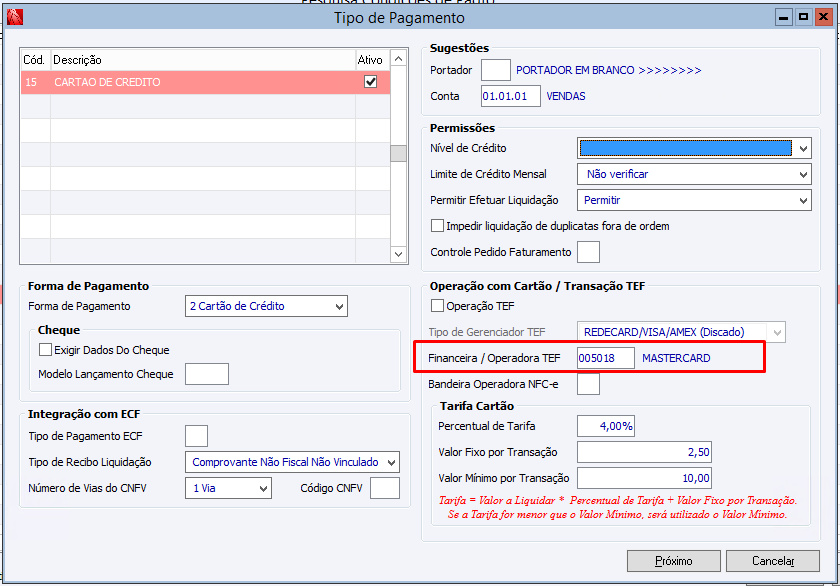
Task: Click the Descrição column header
Action: [200, 60]
